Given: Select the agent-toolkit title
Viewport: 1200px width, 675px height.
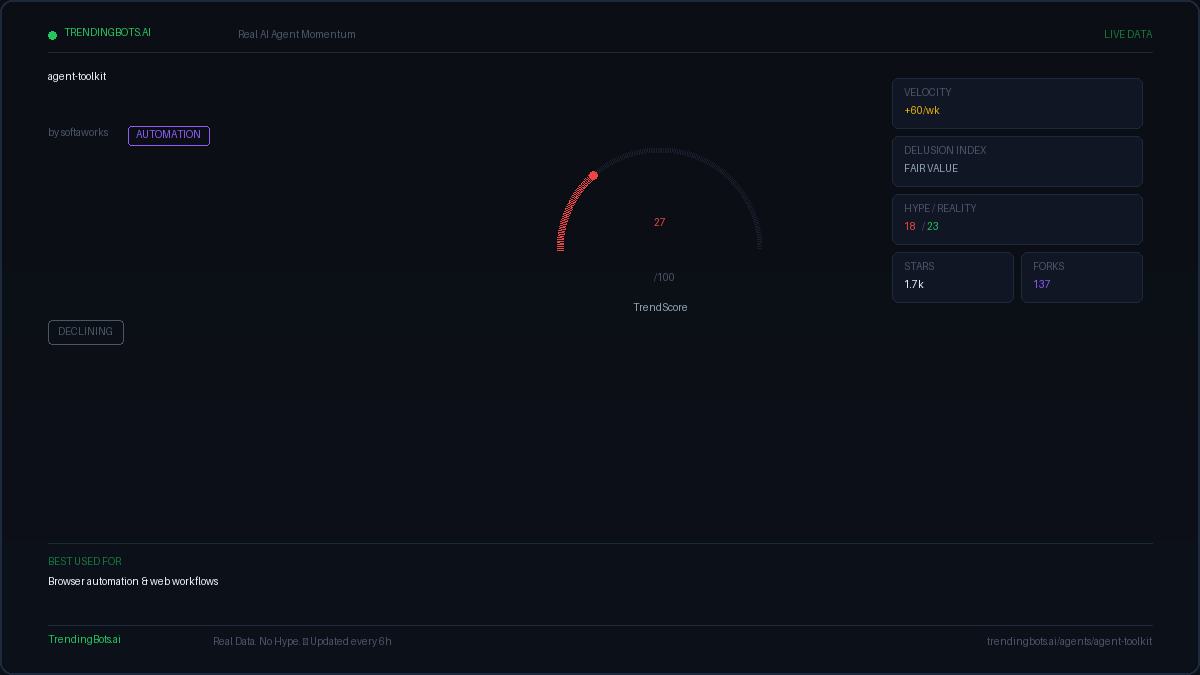Looking at the screenshot, I should [77, 77].
